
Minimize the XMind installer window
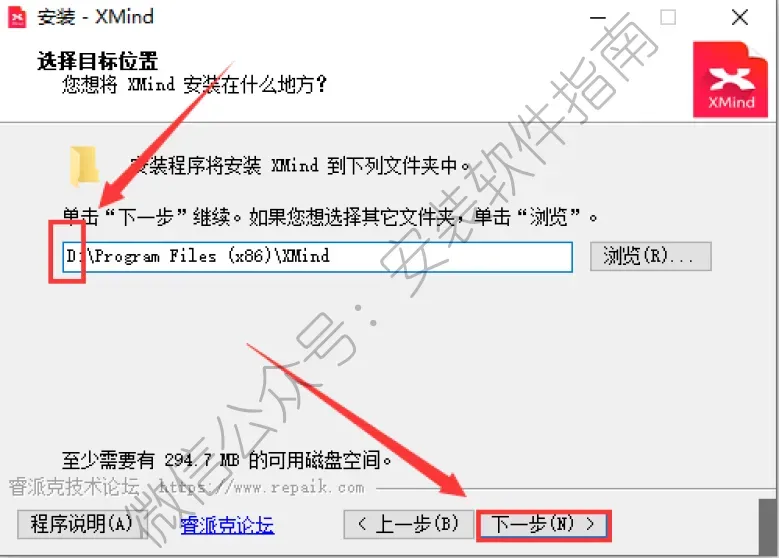tap(598, 18)
